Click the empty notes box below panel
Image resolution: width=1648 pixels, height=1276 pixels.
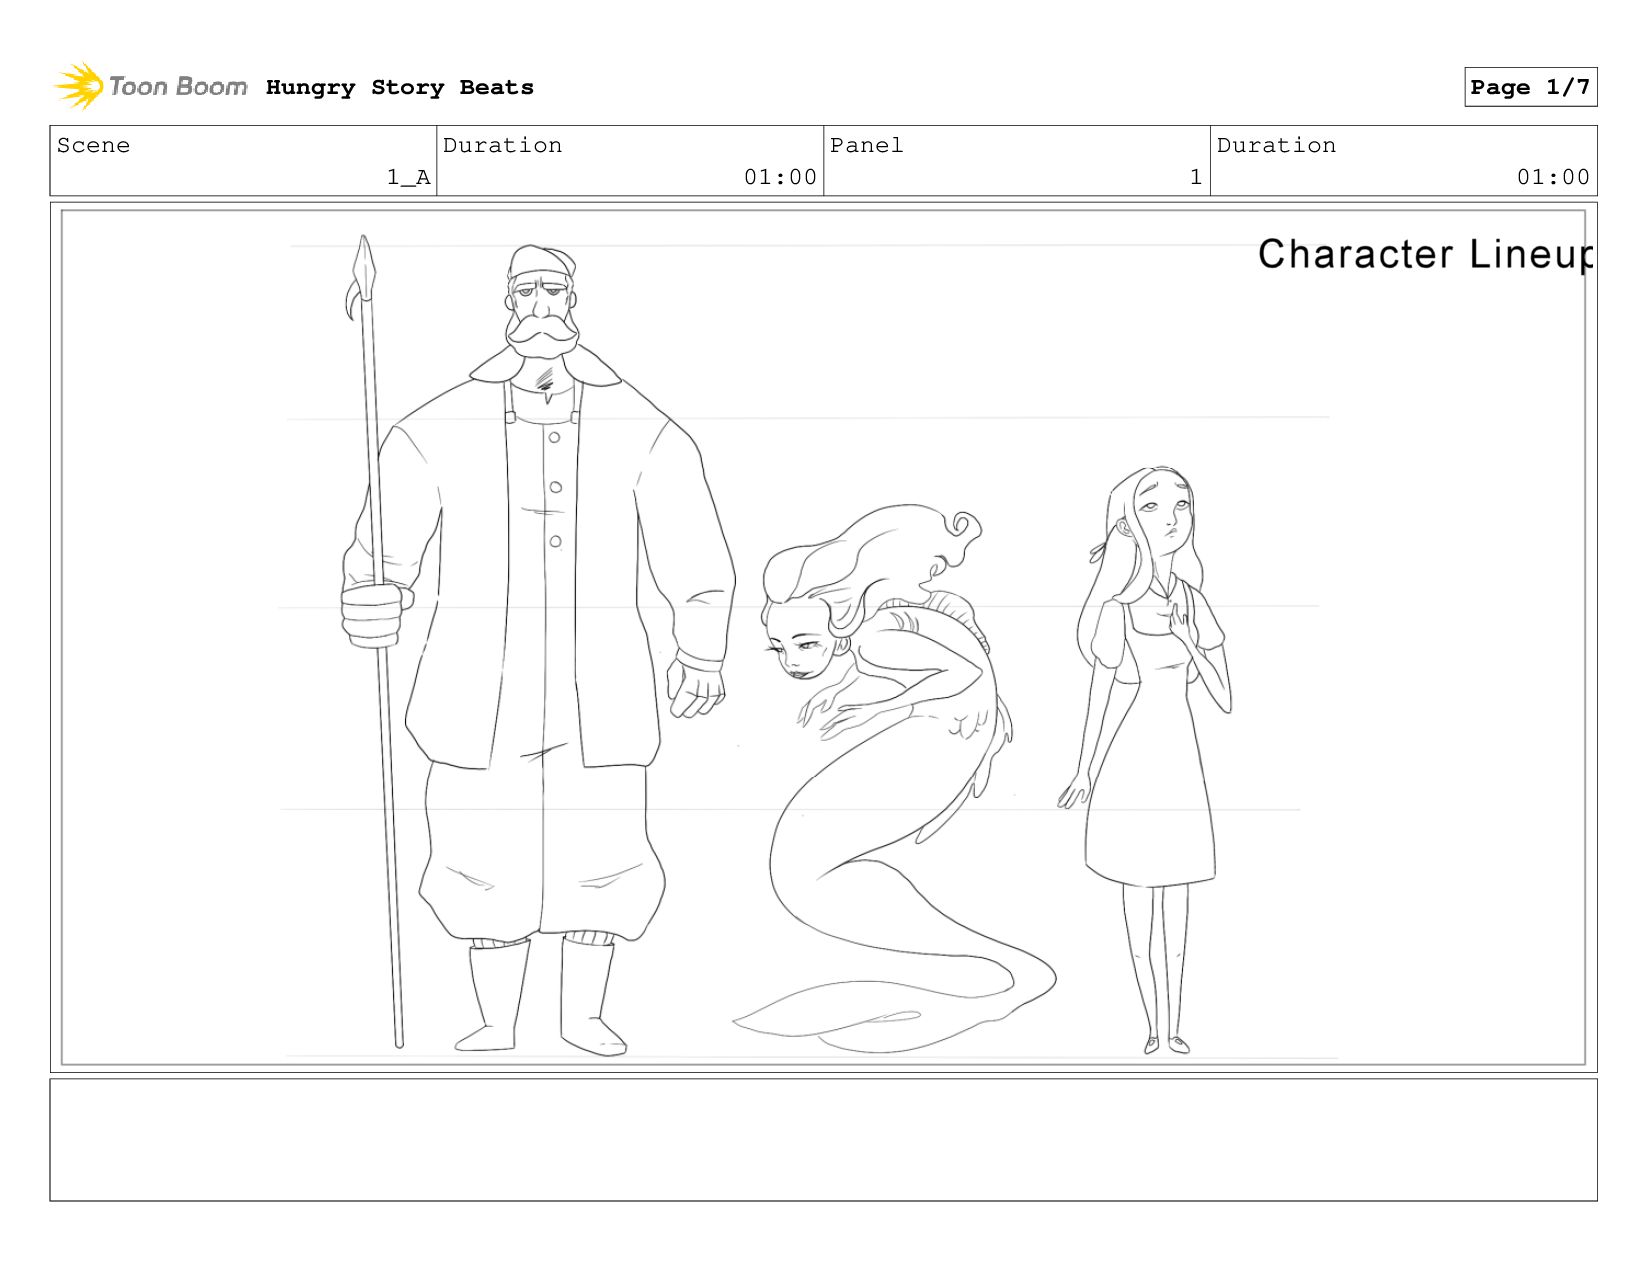(x=823, y=1140)
